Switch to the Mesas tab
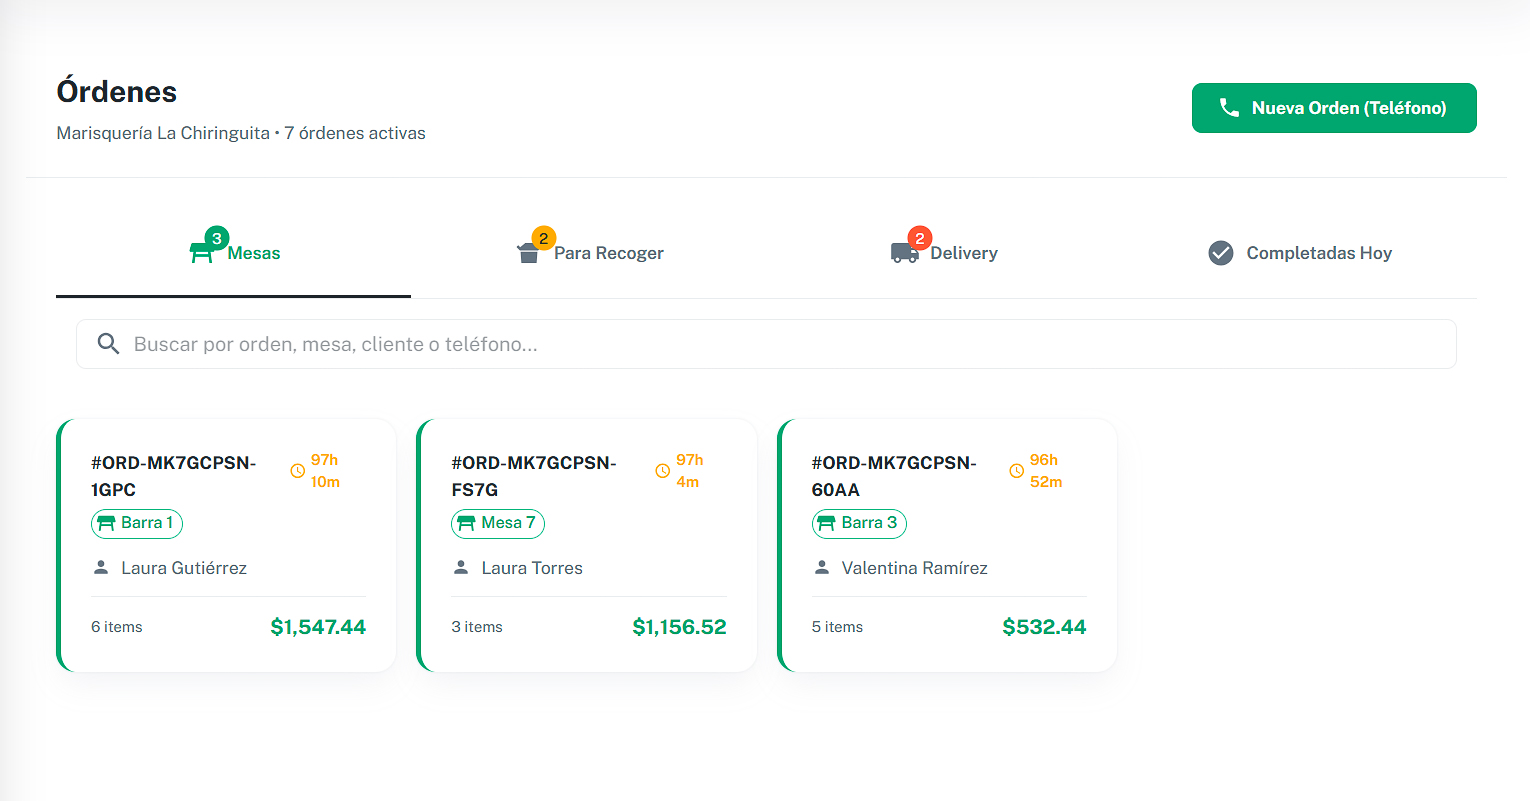 (x=234, y=254)
